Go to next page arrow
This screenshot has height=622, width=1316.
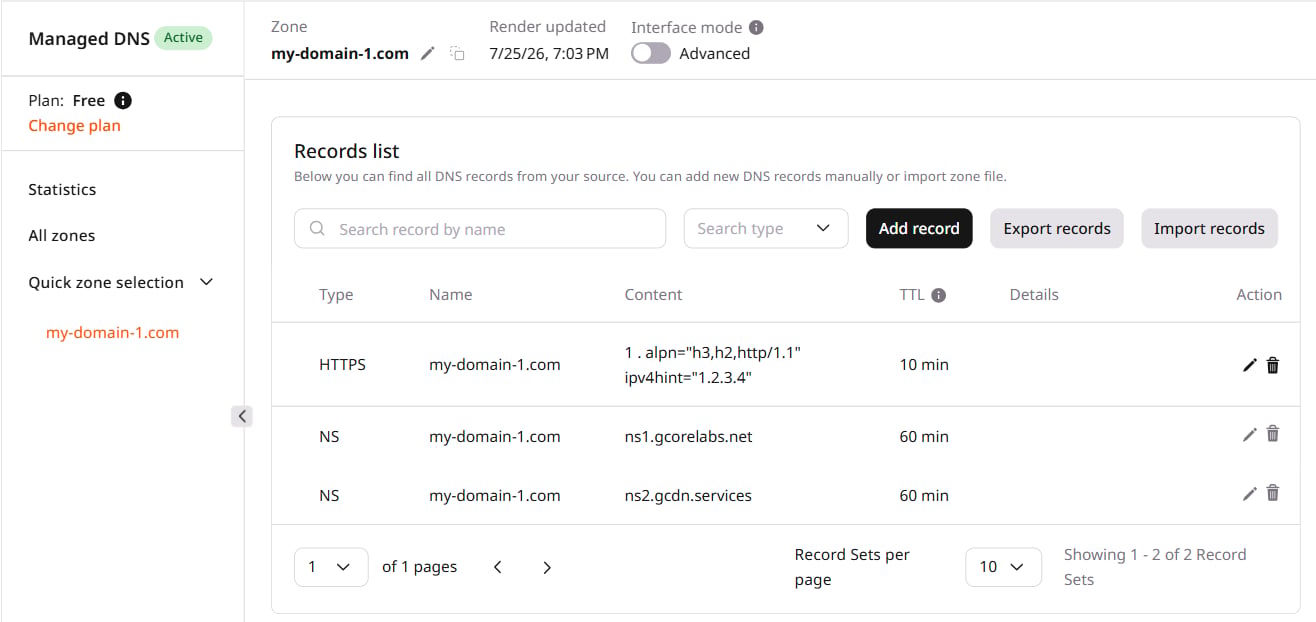[547, 567]
